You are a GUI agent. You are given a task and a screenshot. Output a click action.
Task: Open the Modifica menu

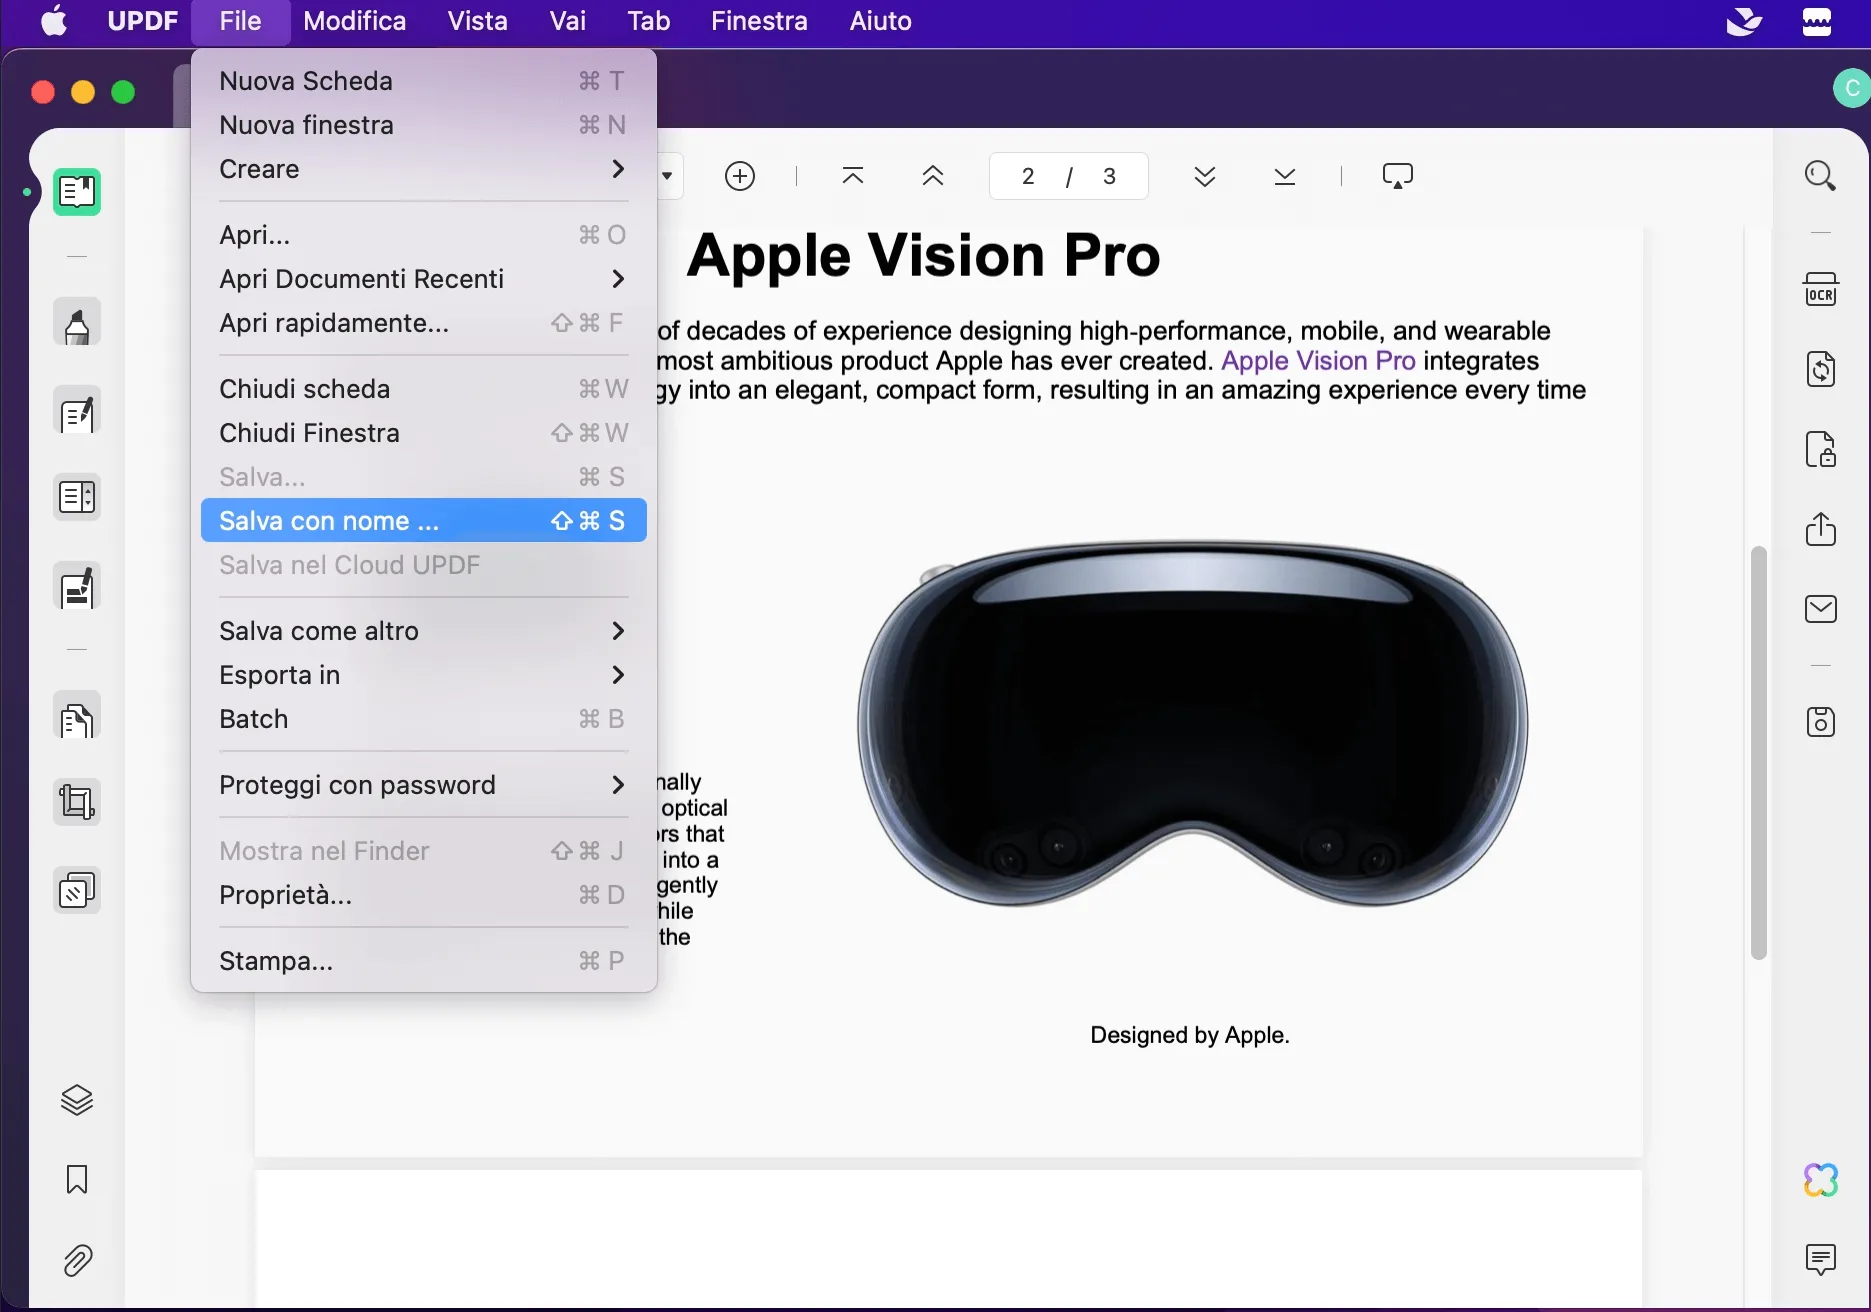tap(355, 21)
